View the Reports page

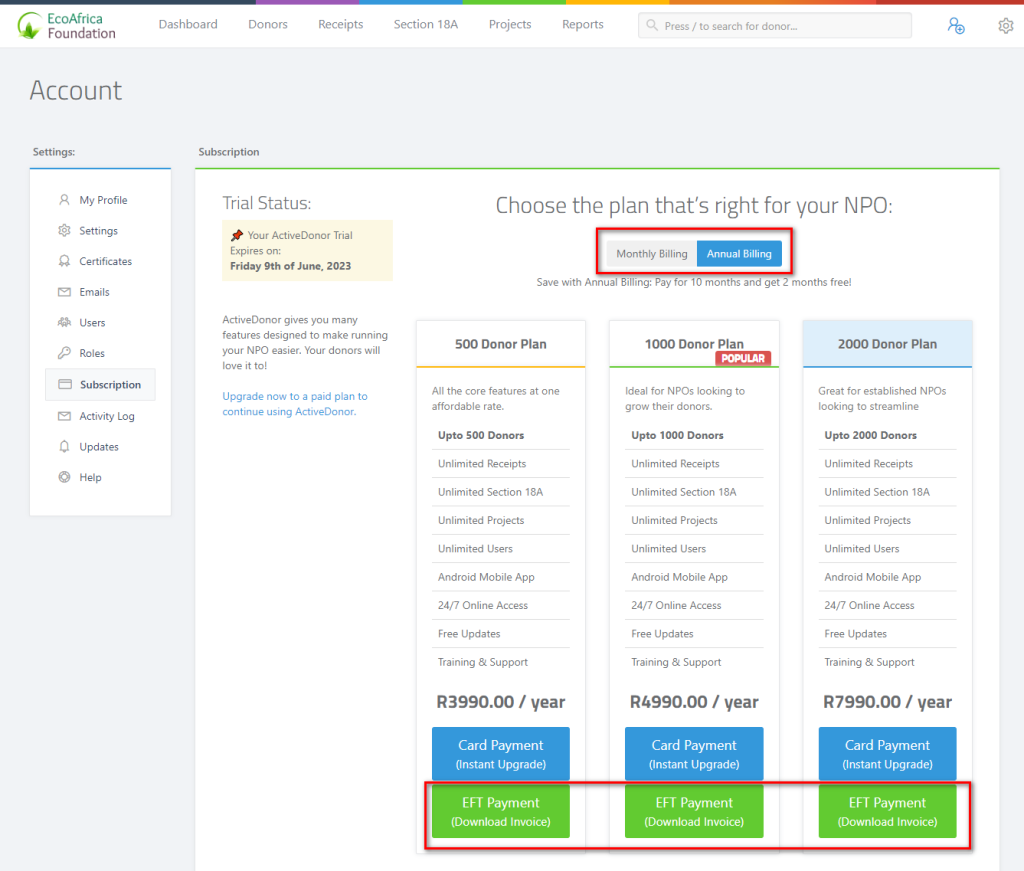583,24
